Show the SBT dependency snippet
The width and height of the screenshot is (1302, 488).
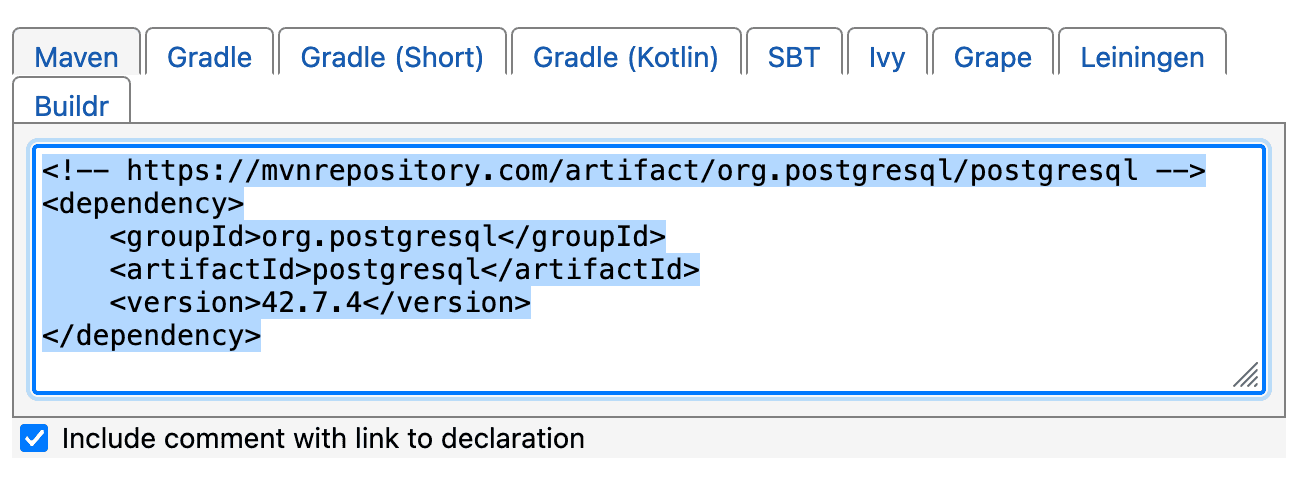793,57
